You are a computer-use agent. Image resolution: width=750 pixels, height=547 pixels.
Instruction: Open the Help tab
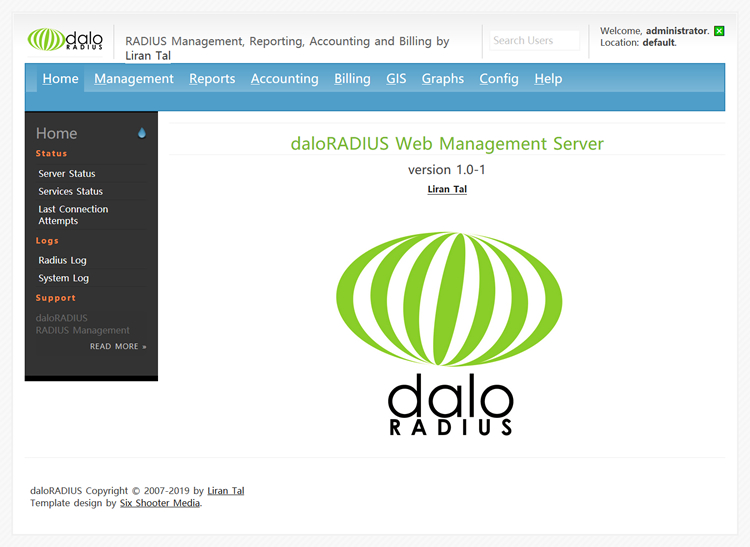pyautogui.click(x=548, y=78)
